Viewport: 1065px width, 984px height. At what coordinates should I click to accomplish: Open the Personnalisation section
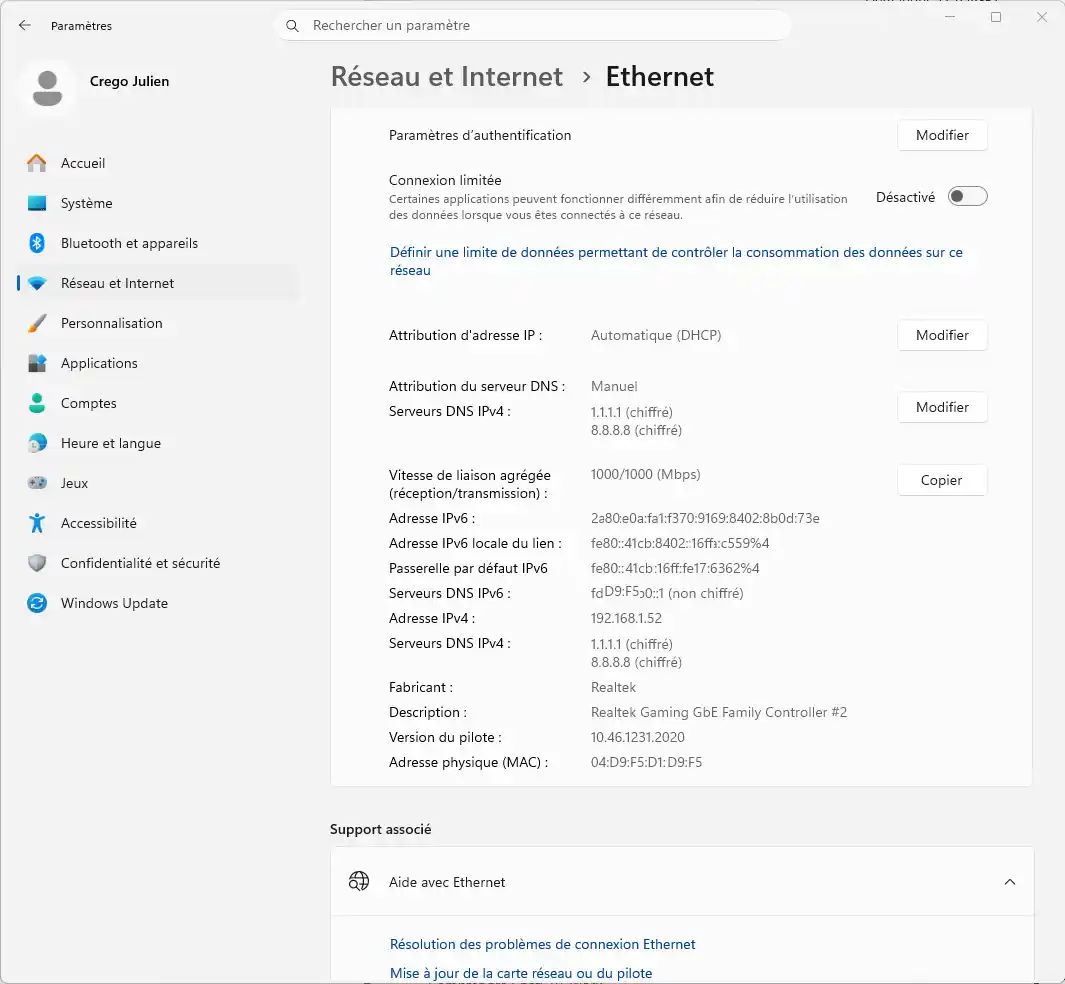point(158,323)
